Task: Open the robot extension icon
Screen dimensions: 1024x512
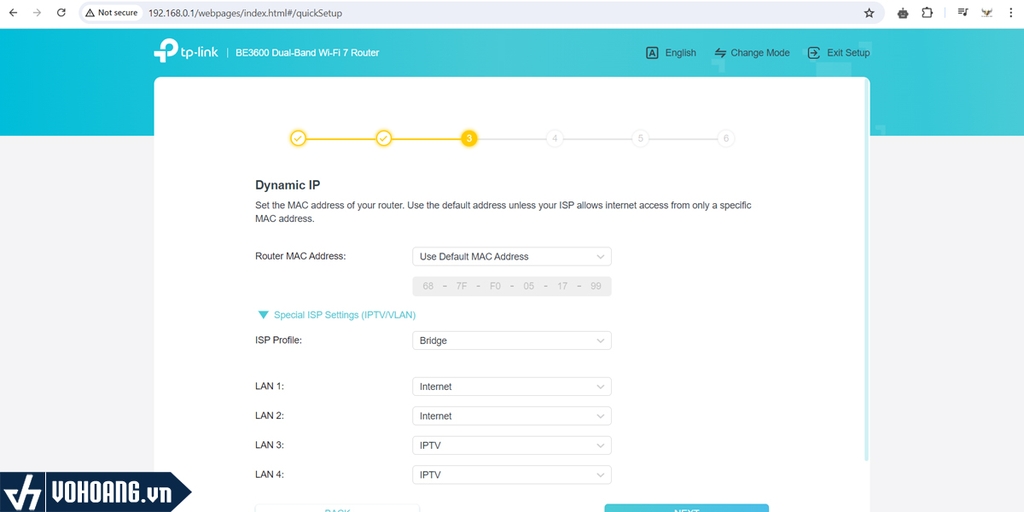Action: pos(903,12)
